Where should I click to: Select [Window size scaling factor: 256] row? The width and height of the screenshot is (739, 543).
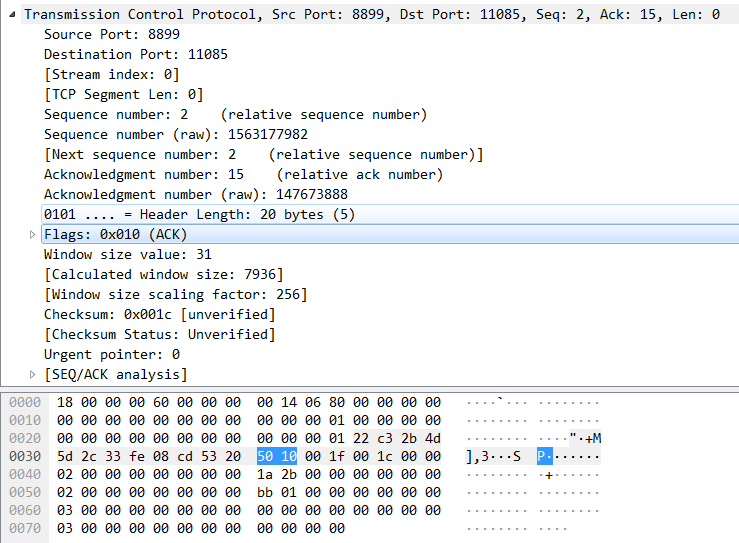coord(175,295)
